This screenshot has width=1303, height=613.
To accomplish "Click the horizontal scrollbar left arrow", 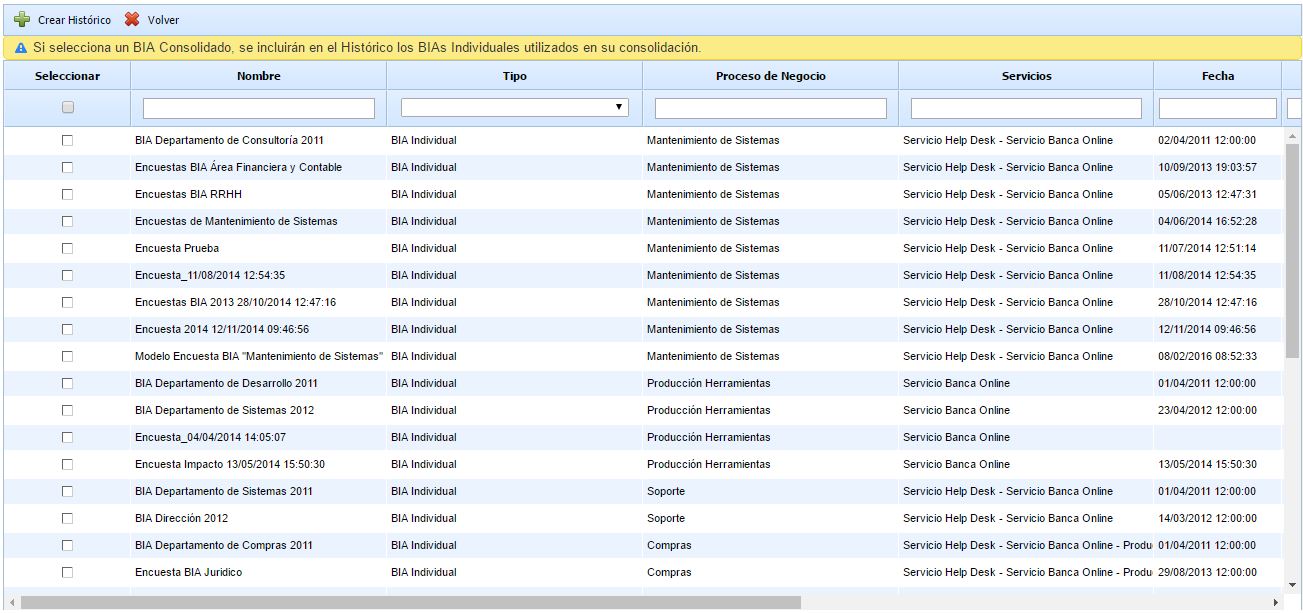I will click(x=10, y=603).
